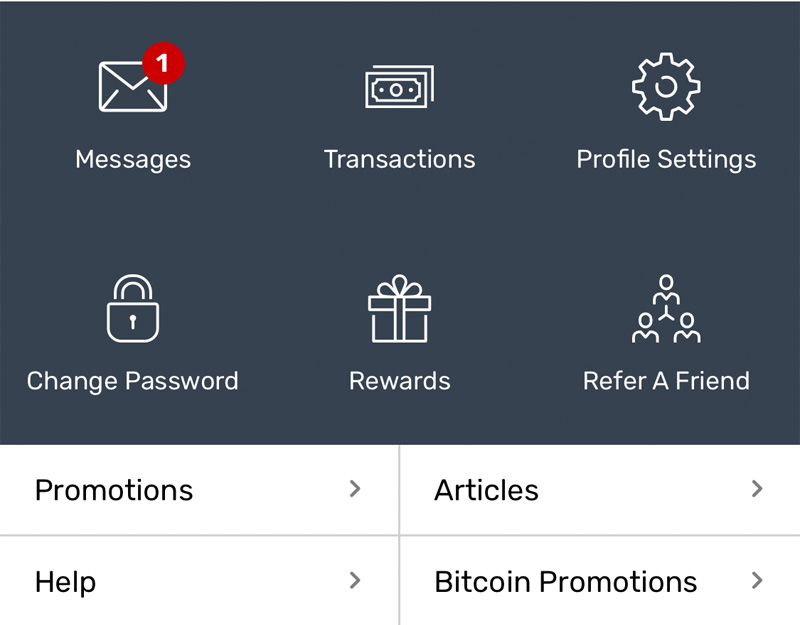Viewport: 800px width, 625px height.
Task: Open the Articles menu item
Action: 600,490
